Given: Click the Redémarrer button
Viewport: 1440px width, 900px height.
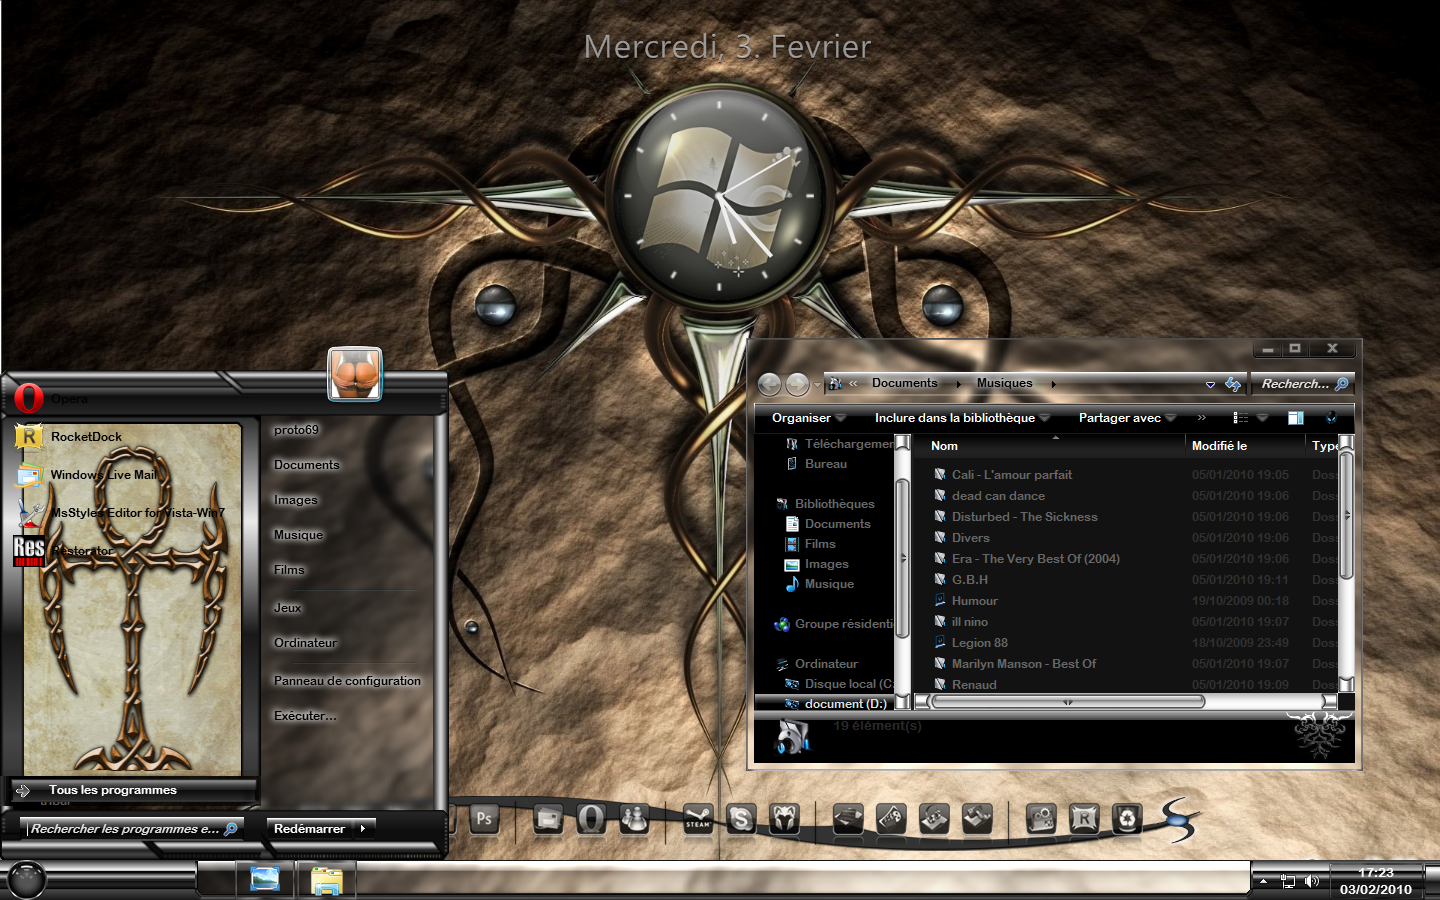Looking at the screenshot, I should 309,829.
